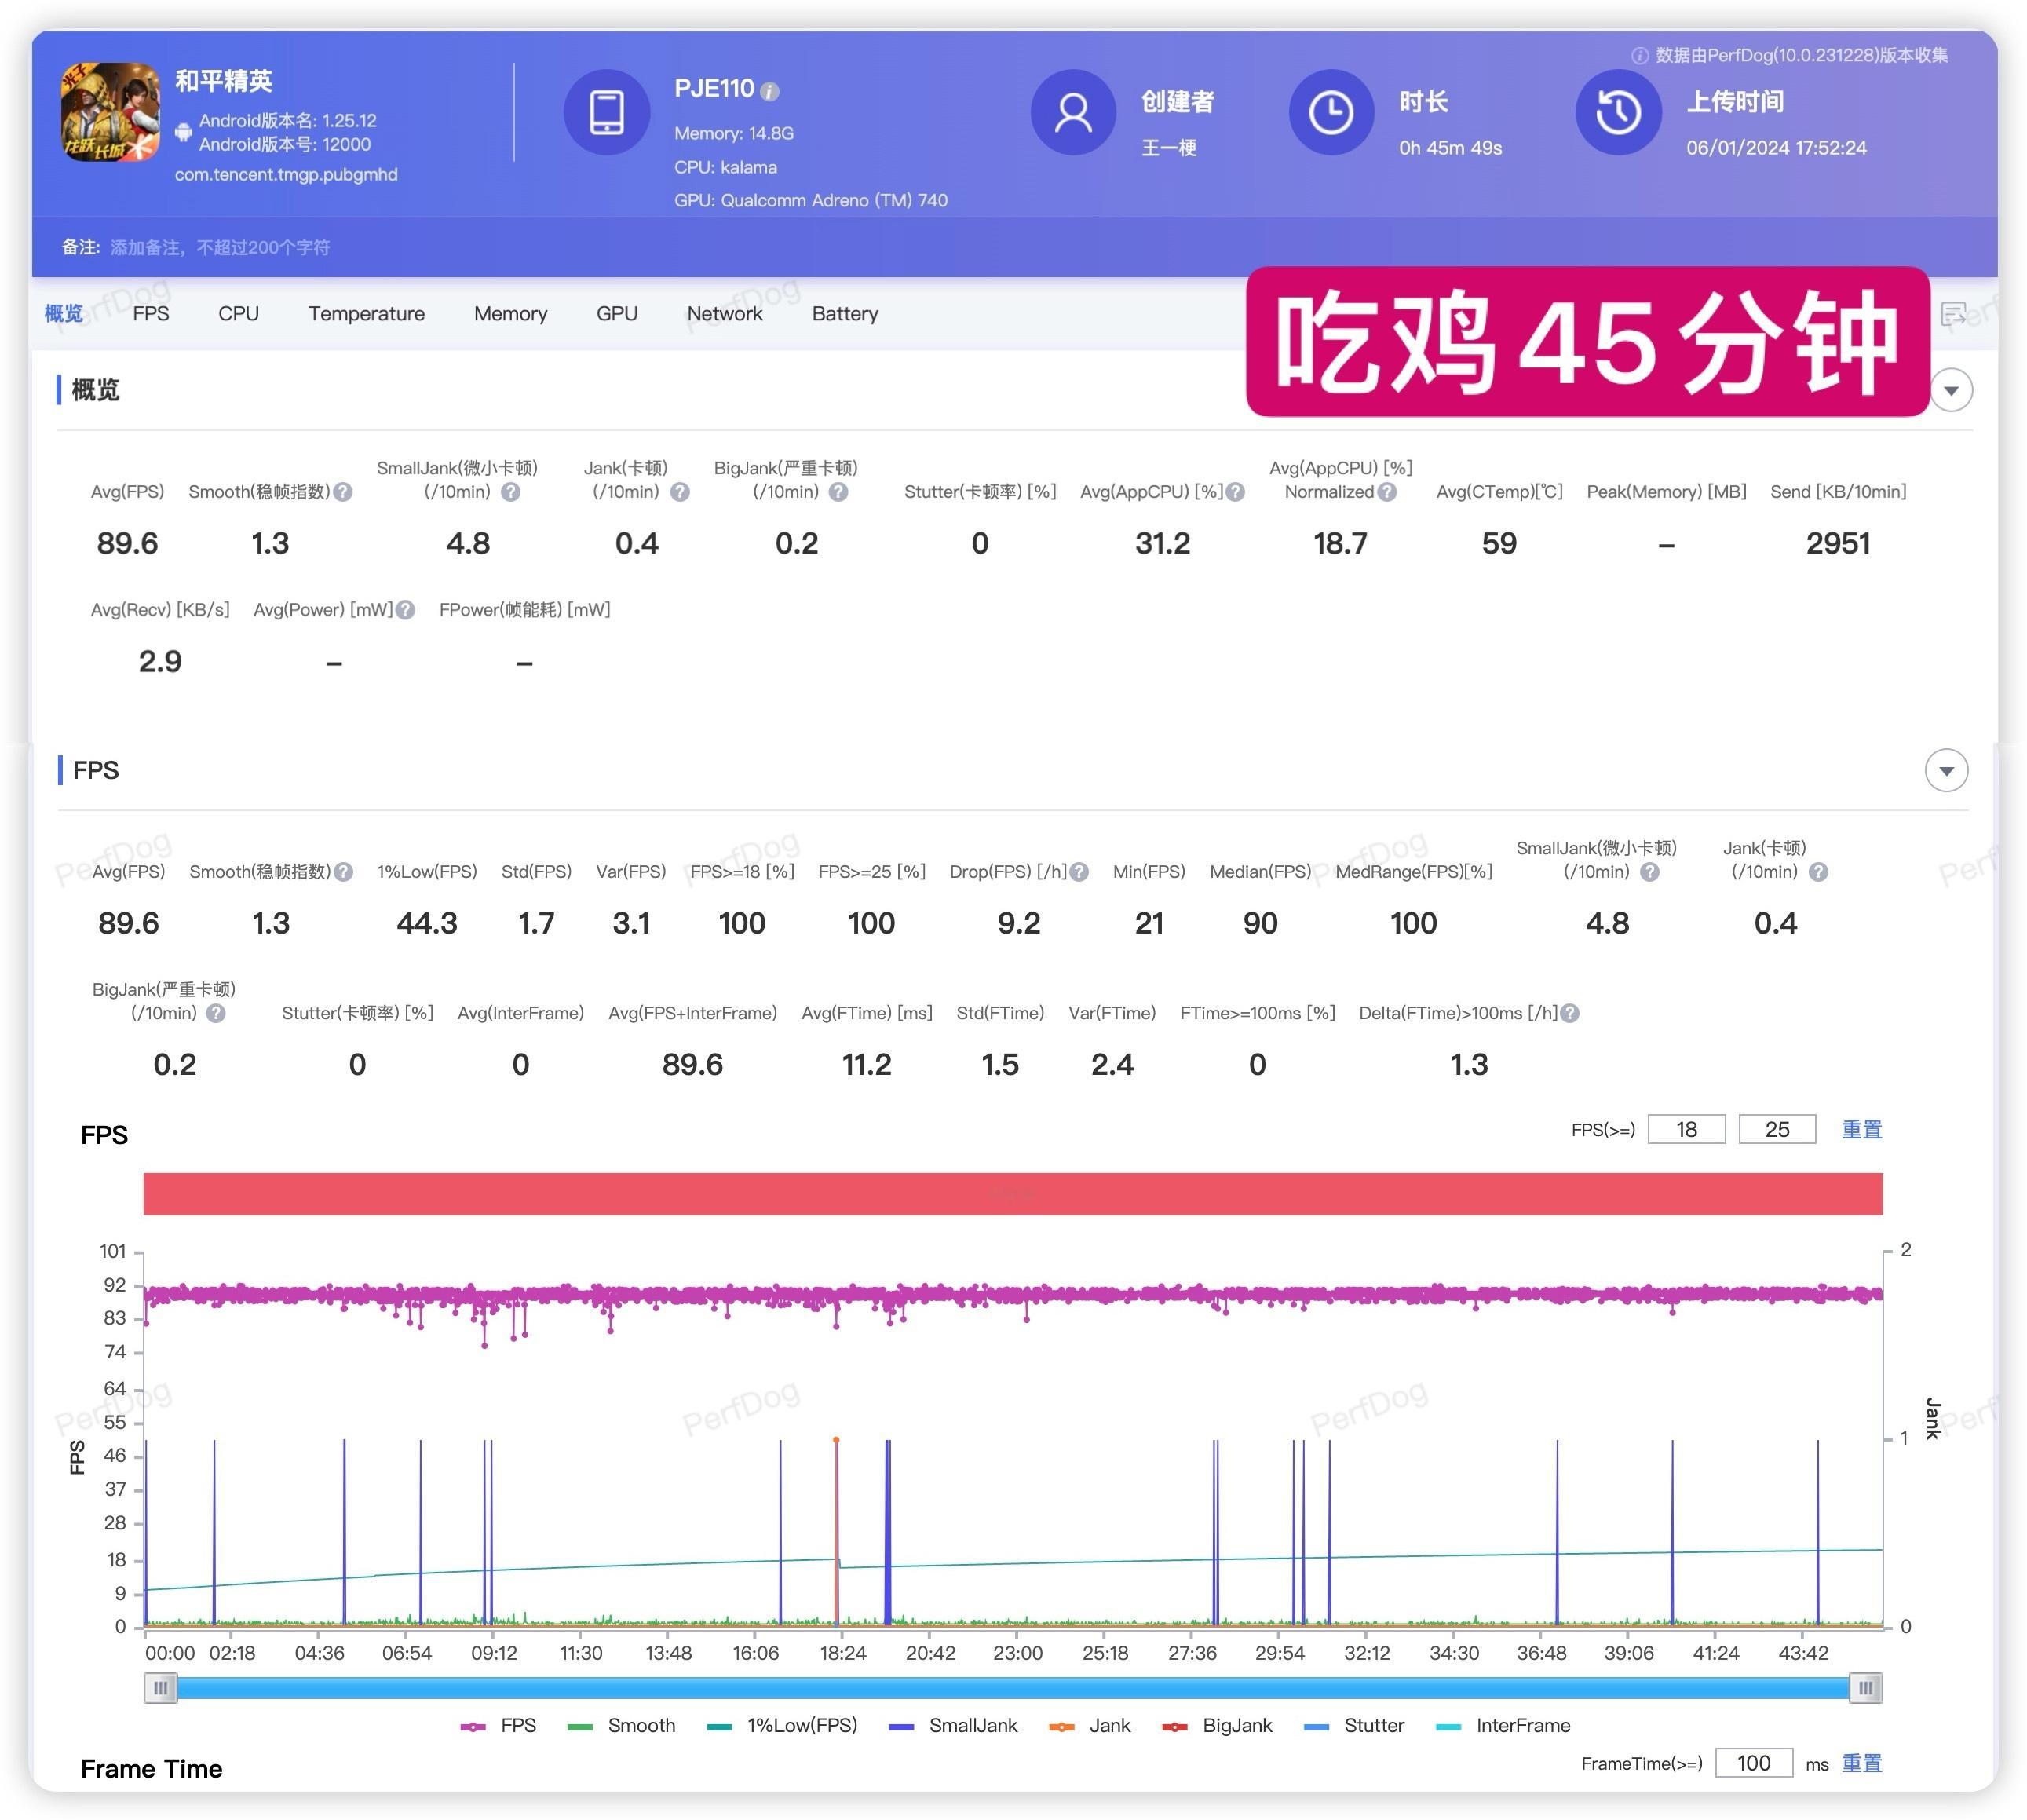Click the FrameTime threshold field showing 100
This screenshot has height=1820, width=2027.
(1753, 1764)
